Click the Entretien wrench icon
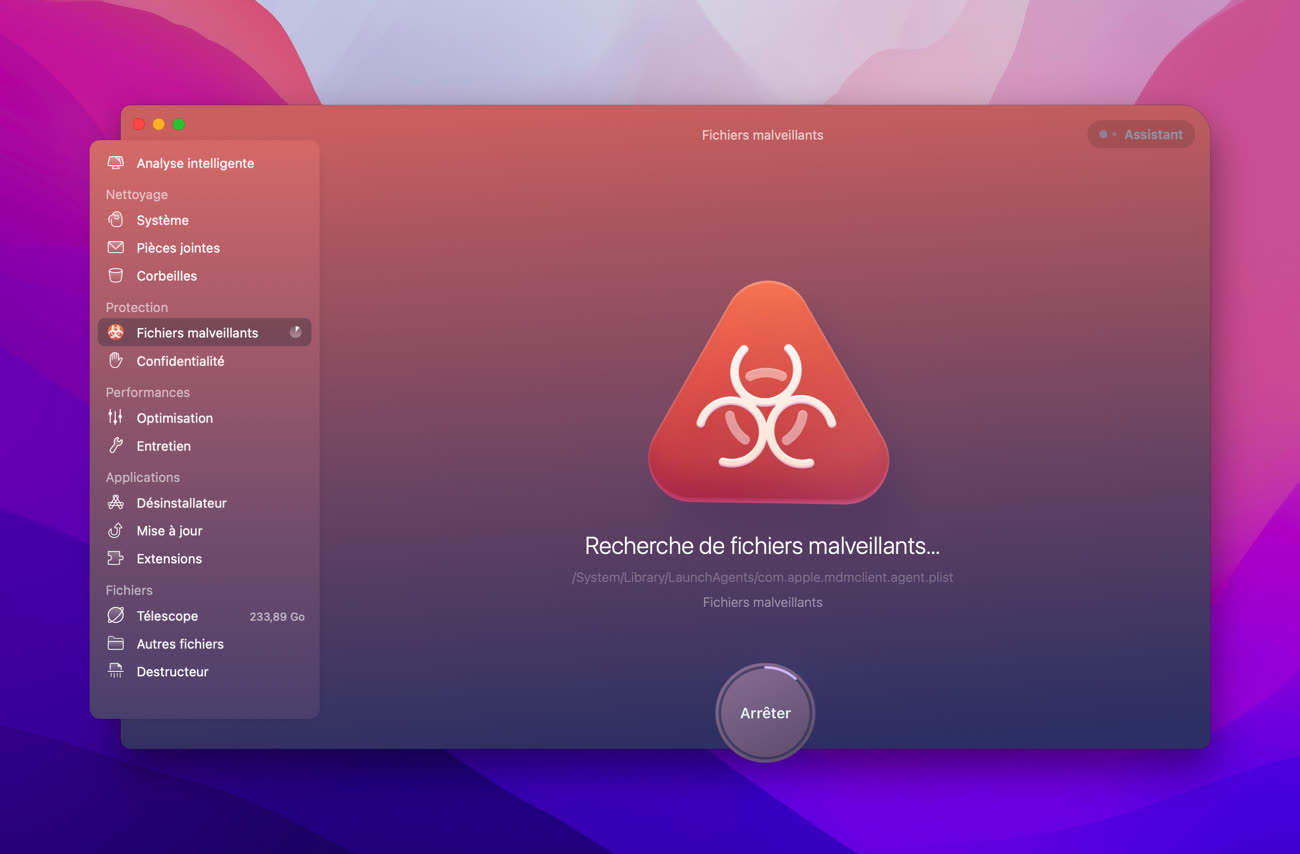Screen dimensions: 1300x854 [x=116, y=446]
